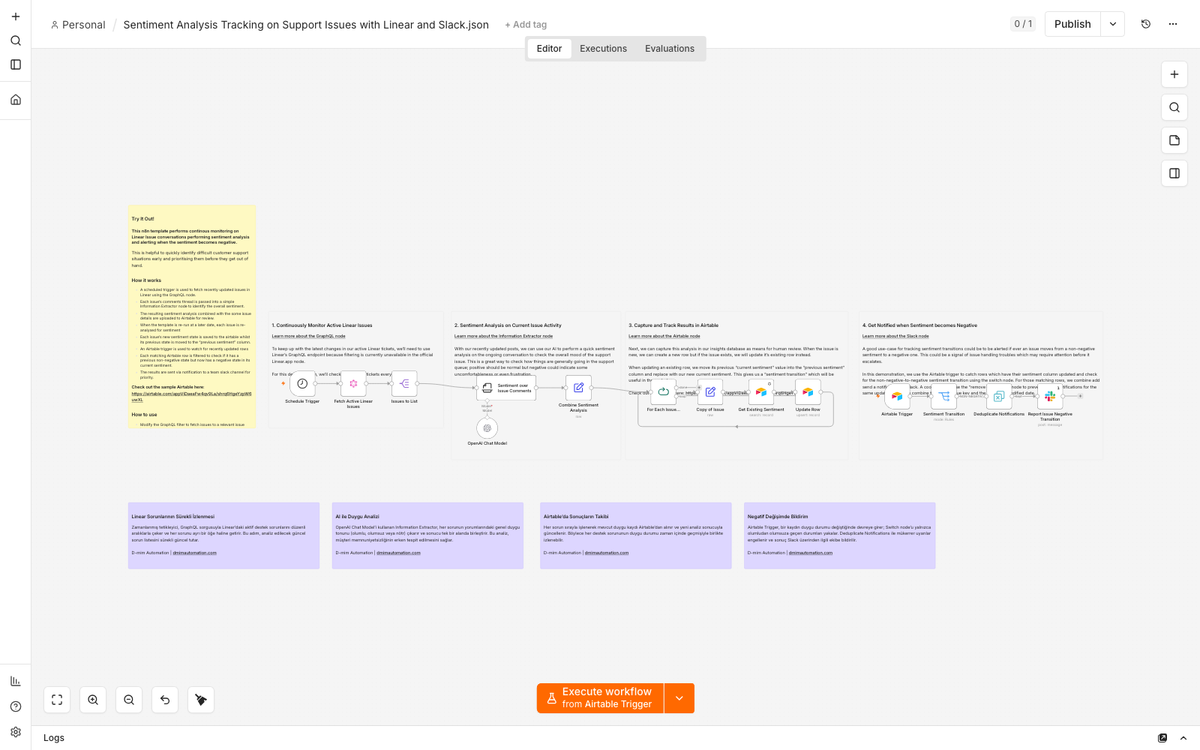Screen dimensions: 1200x750
Task: Open 'Learn more about the Slack node' link
Action: [896, 336]
